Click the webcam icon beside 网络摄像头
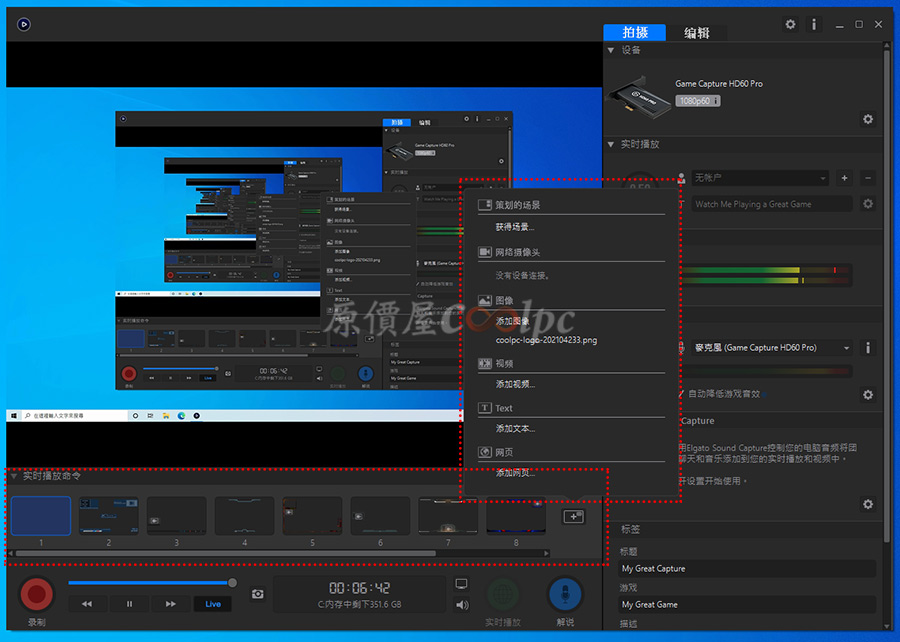Screen dimensions: 900x642 pyautogui.click(x=484, y=252)
